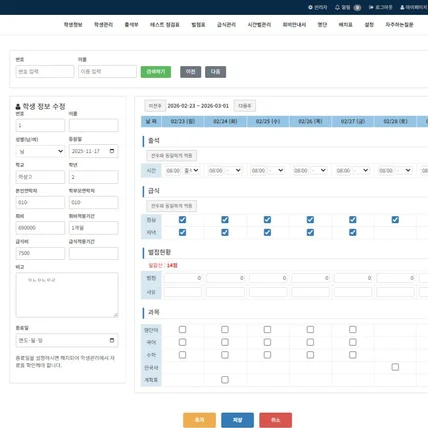Go to the 급식관리 menu
The height and width of the screenshot is (428, 428).
tap(226, 25)
